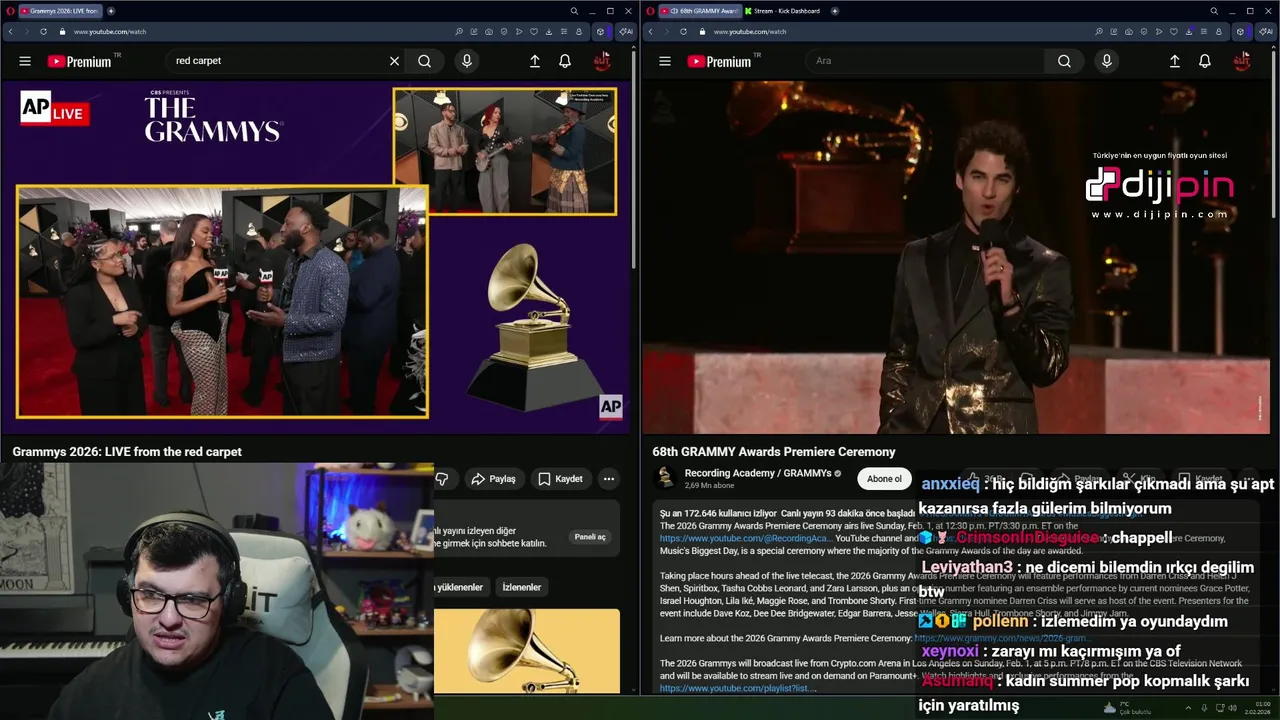This screenshot has width=1280, height=720.
Task: Open Opera AI button in left window
Action: point(626,31)
